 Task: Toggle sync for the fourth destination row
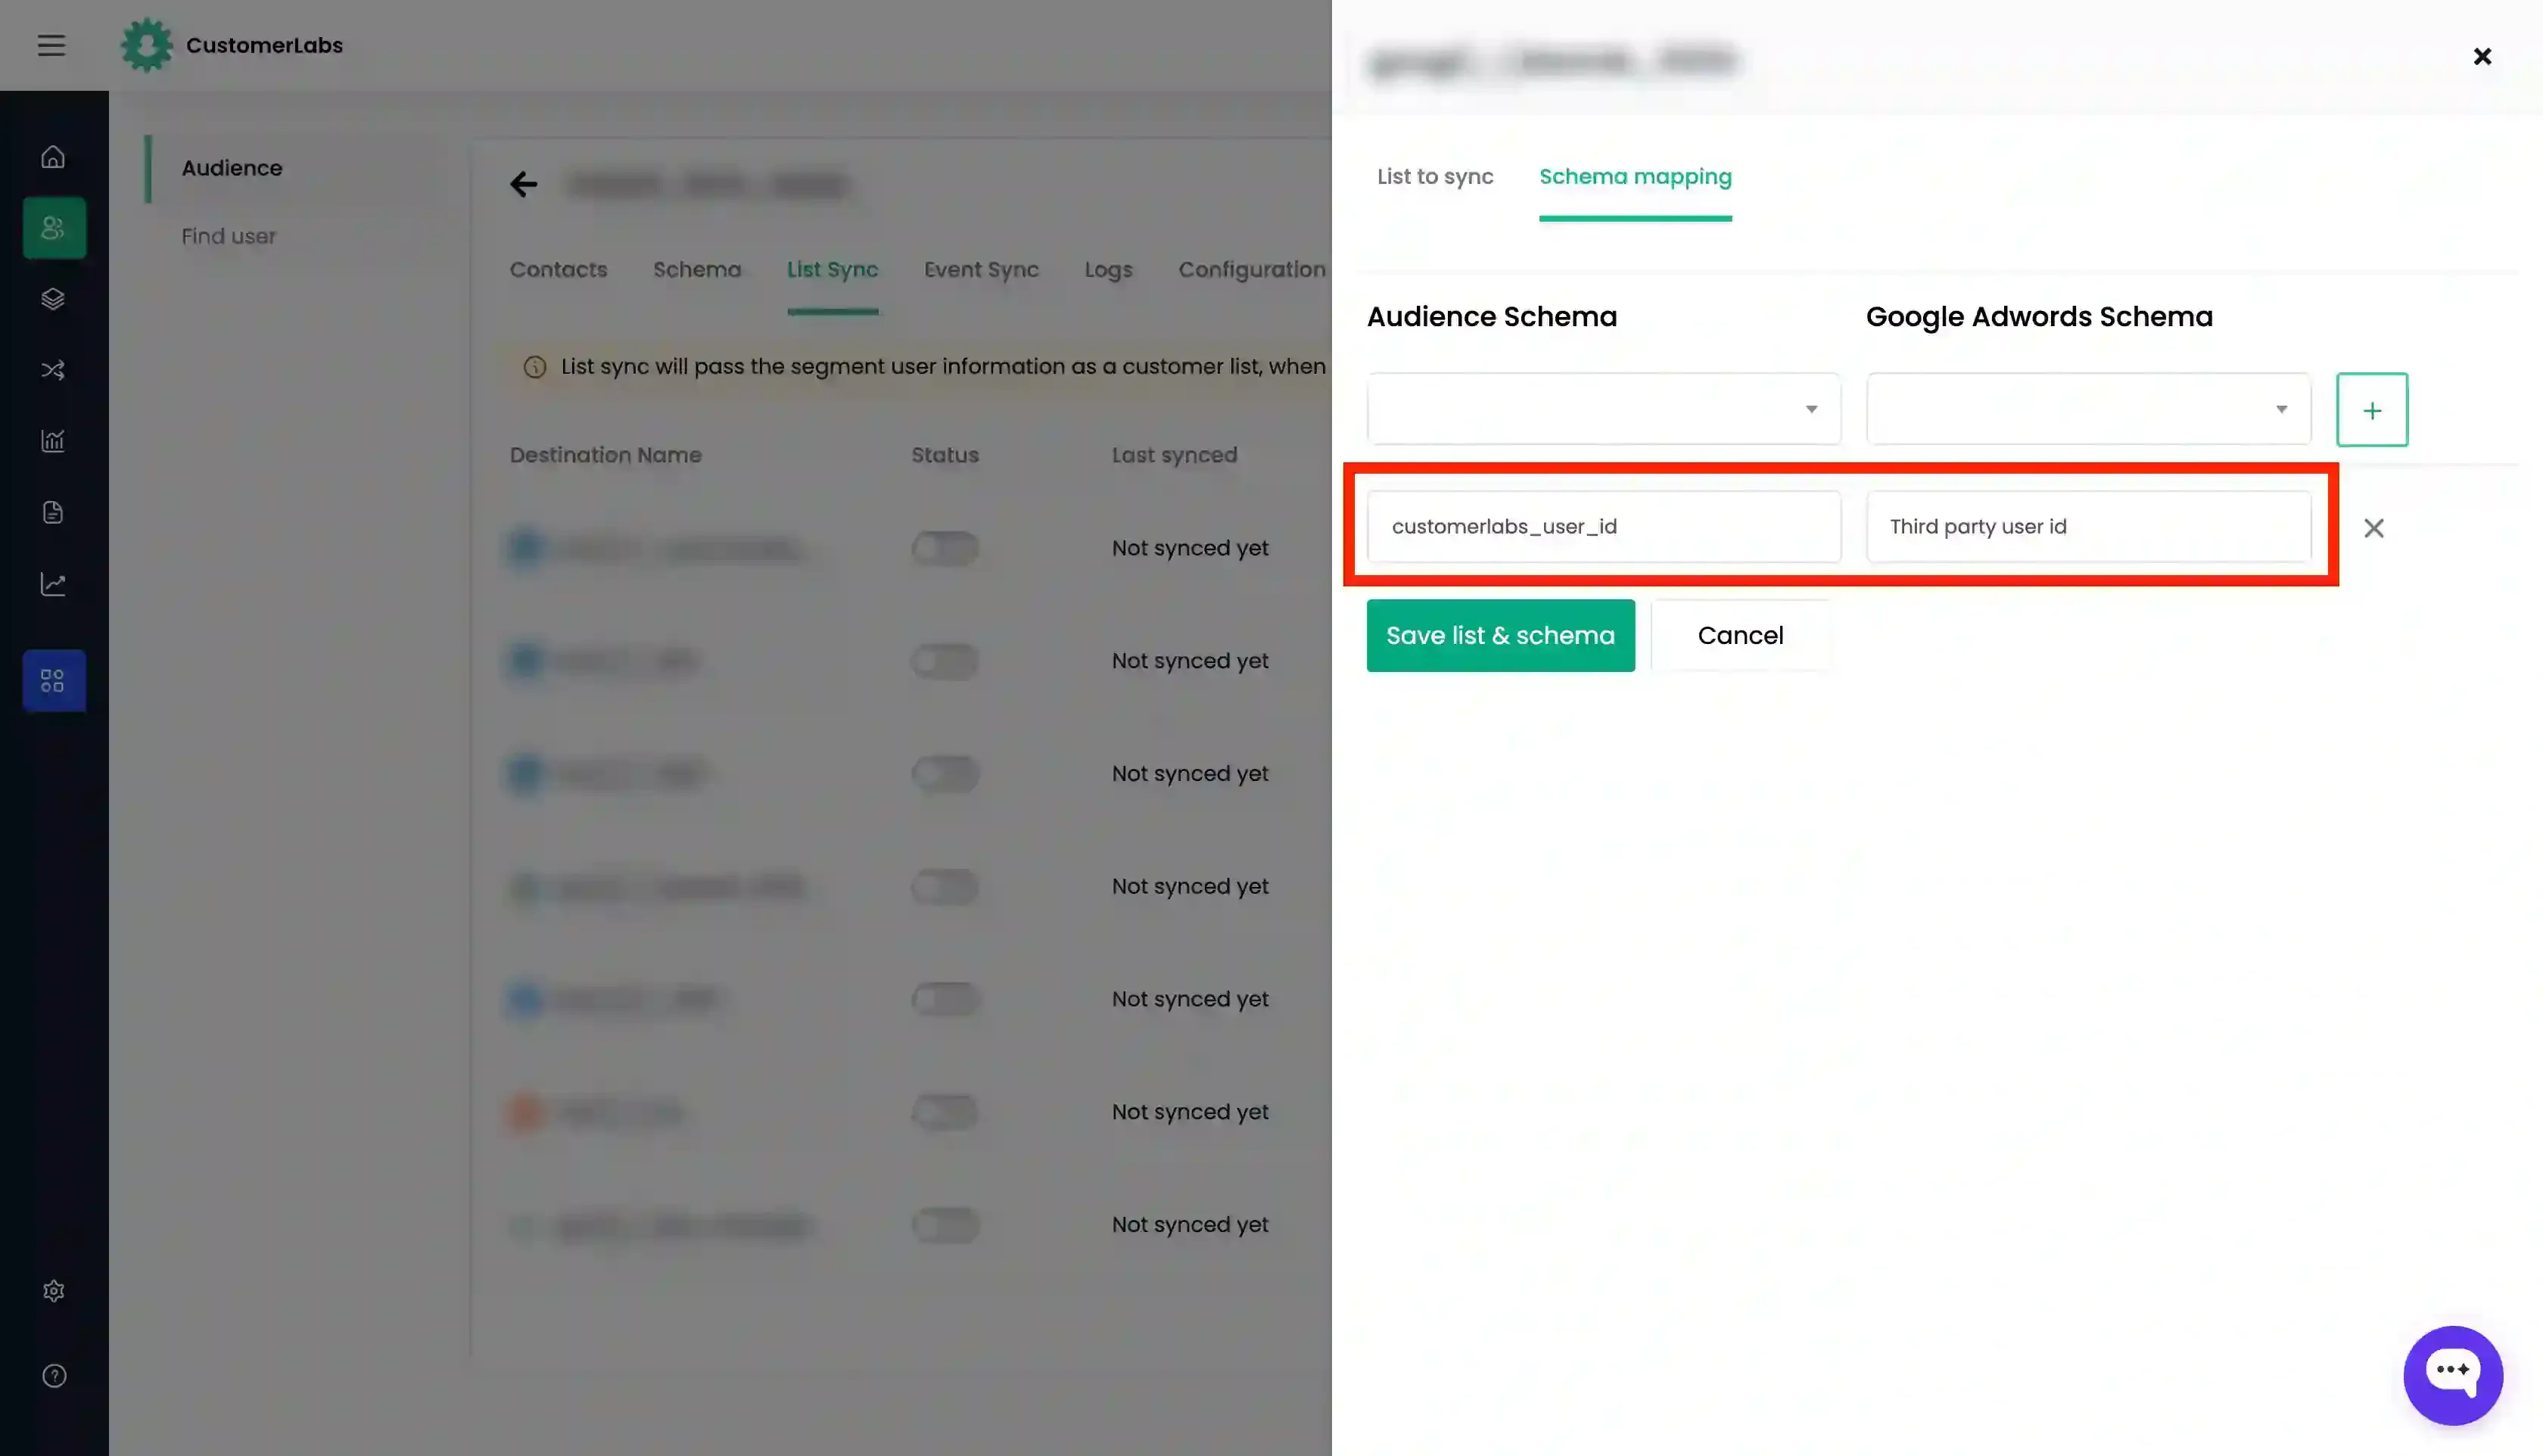945,887
